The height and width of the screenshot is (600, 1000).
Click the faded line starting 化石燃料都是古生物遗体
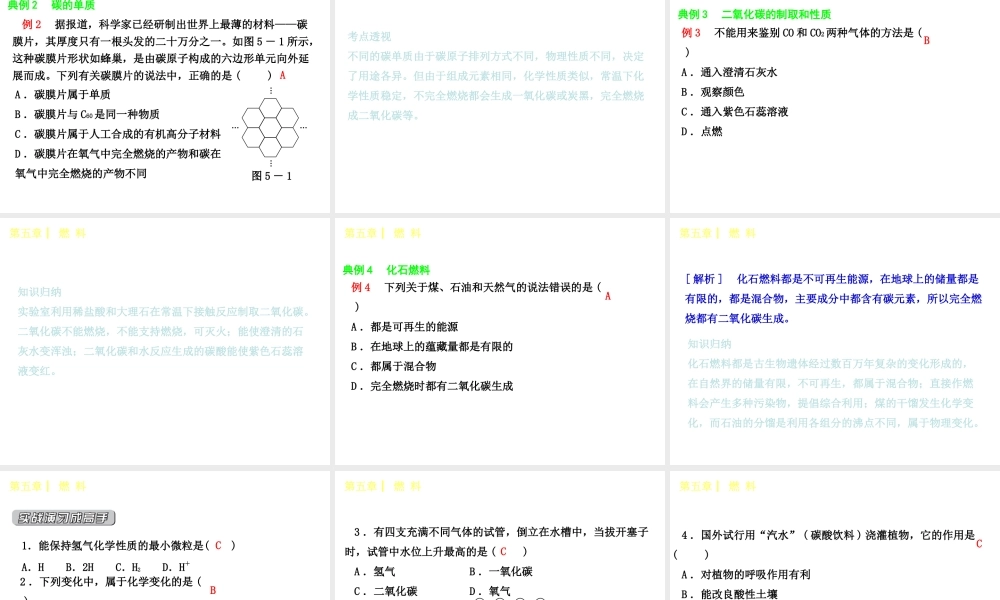pos(828,364)
